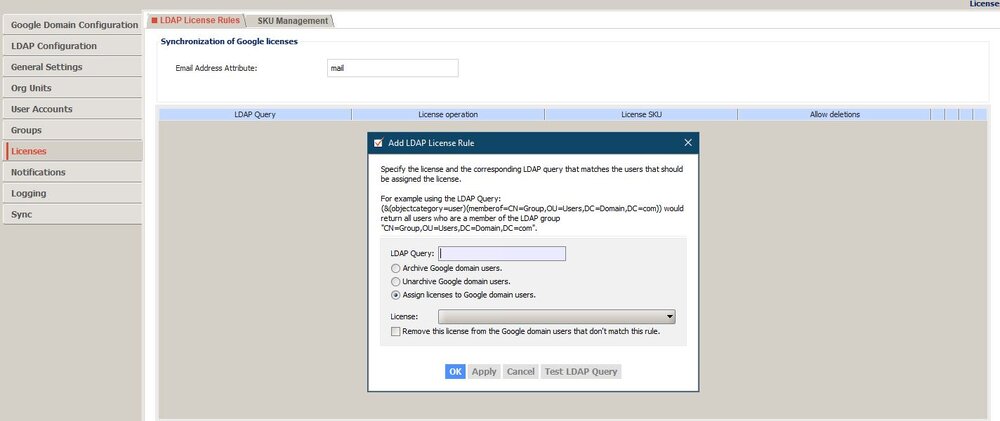Click the License operation column header

click(x=448, y=115)
